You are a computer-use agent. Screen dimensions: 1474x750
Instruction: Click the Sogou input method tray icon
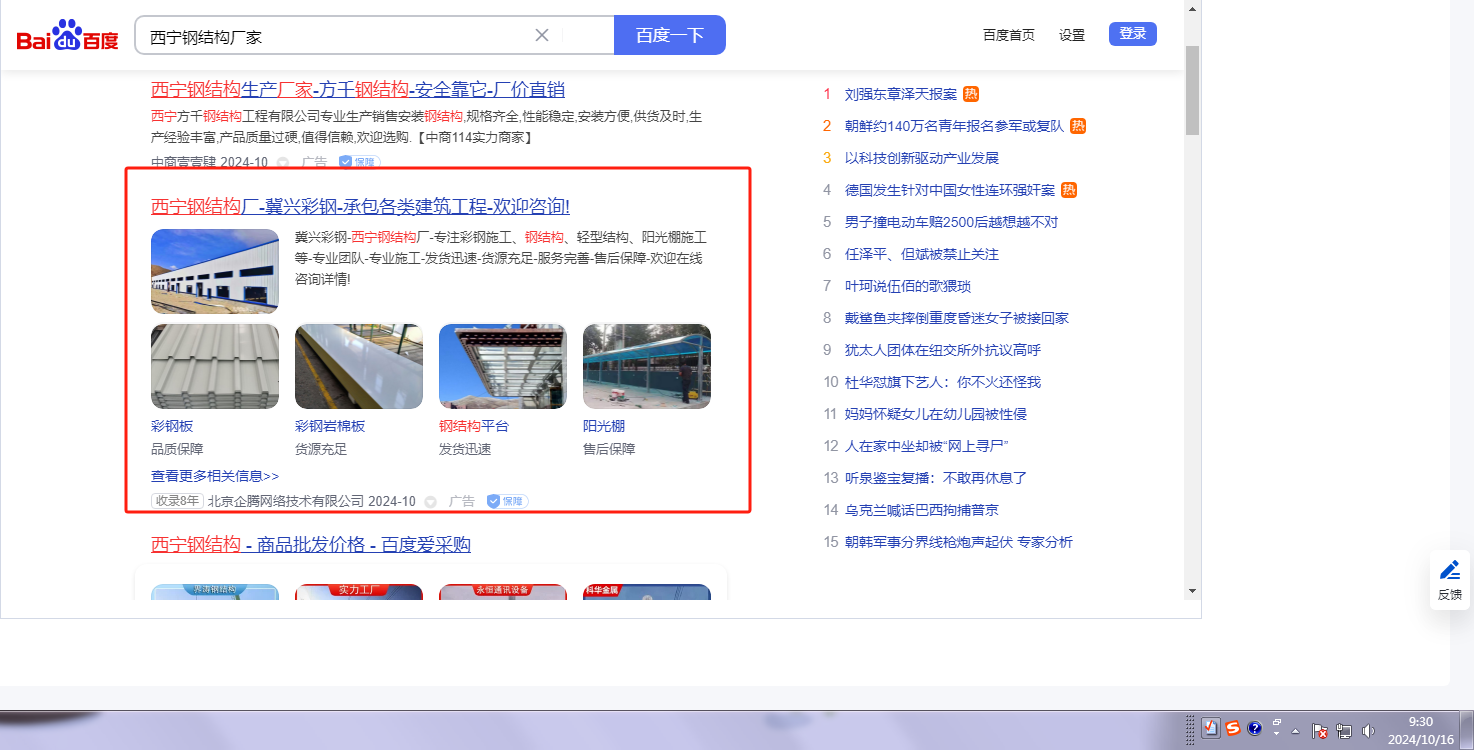[x=1233, y=728]
